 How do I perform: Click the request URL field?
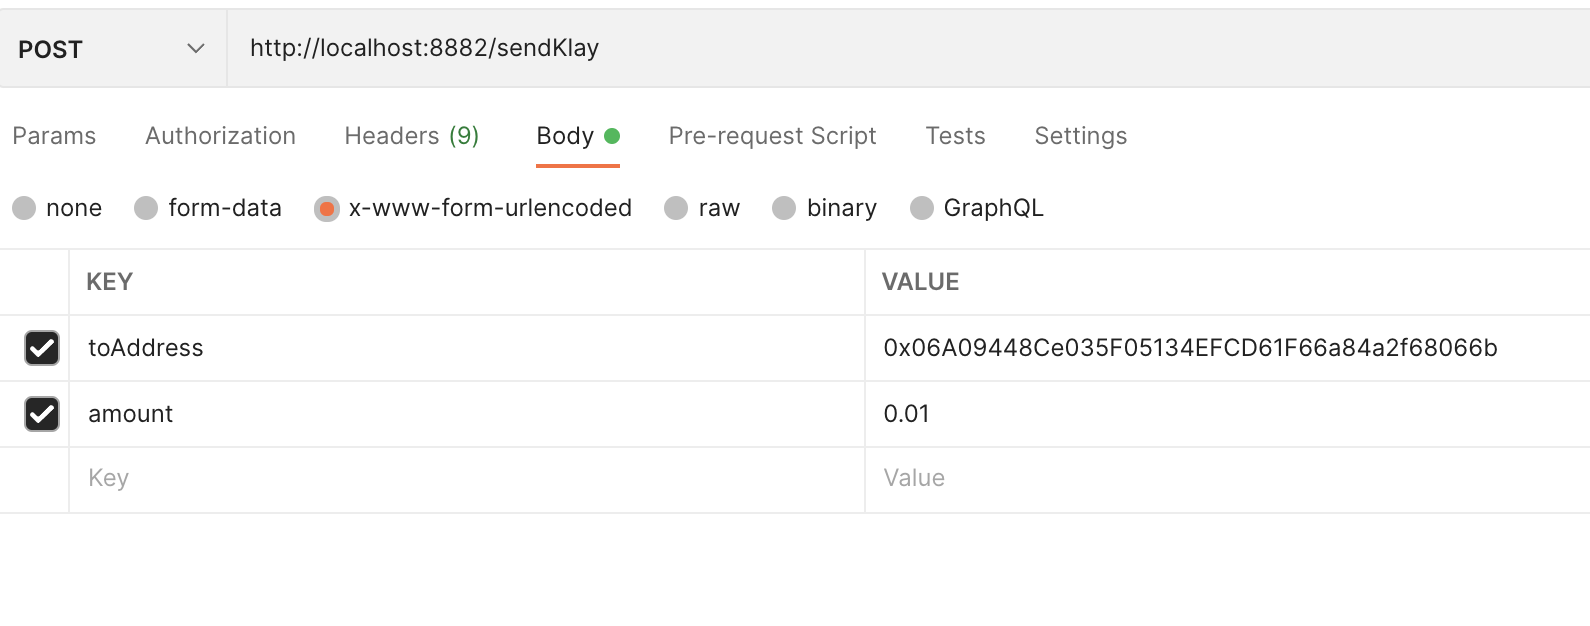click(x=800, y=48)
